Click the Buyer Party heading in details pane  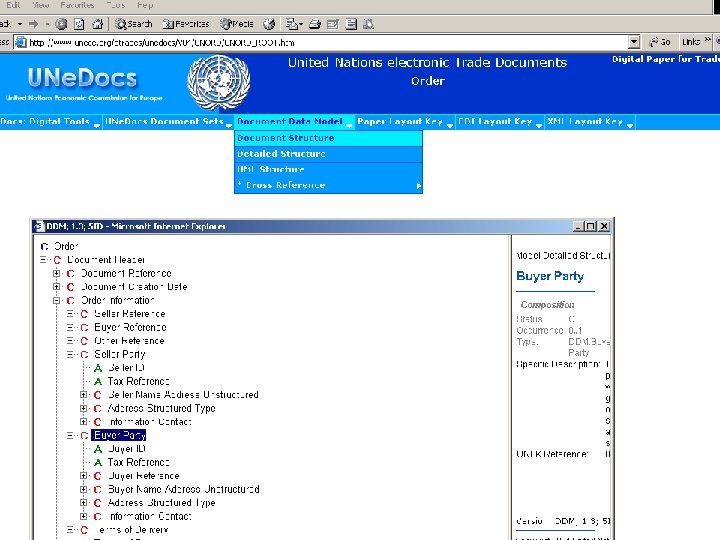click(x=550, y=276)
